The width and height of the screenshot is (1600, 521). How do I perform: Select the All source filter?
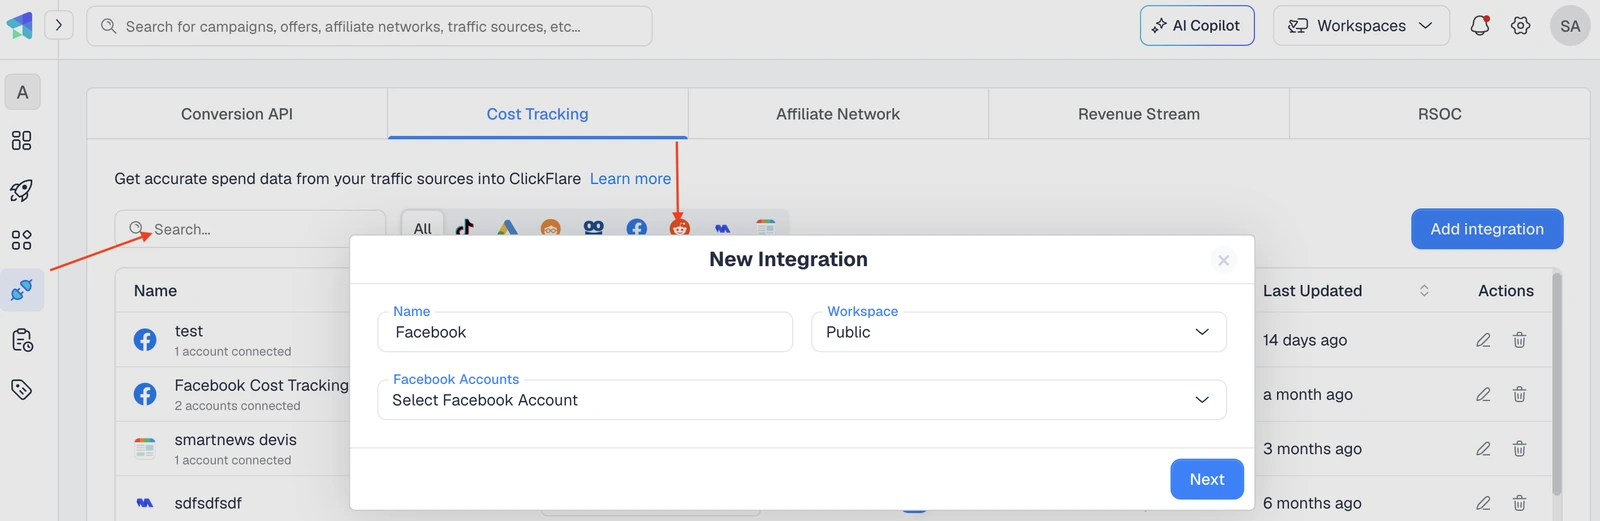tap(423, 228)
